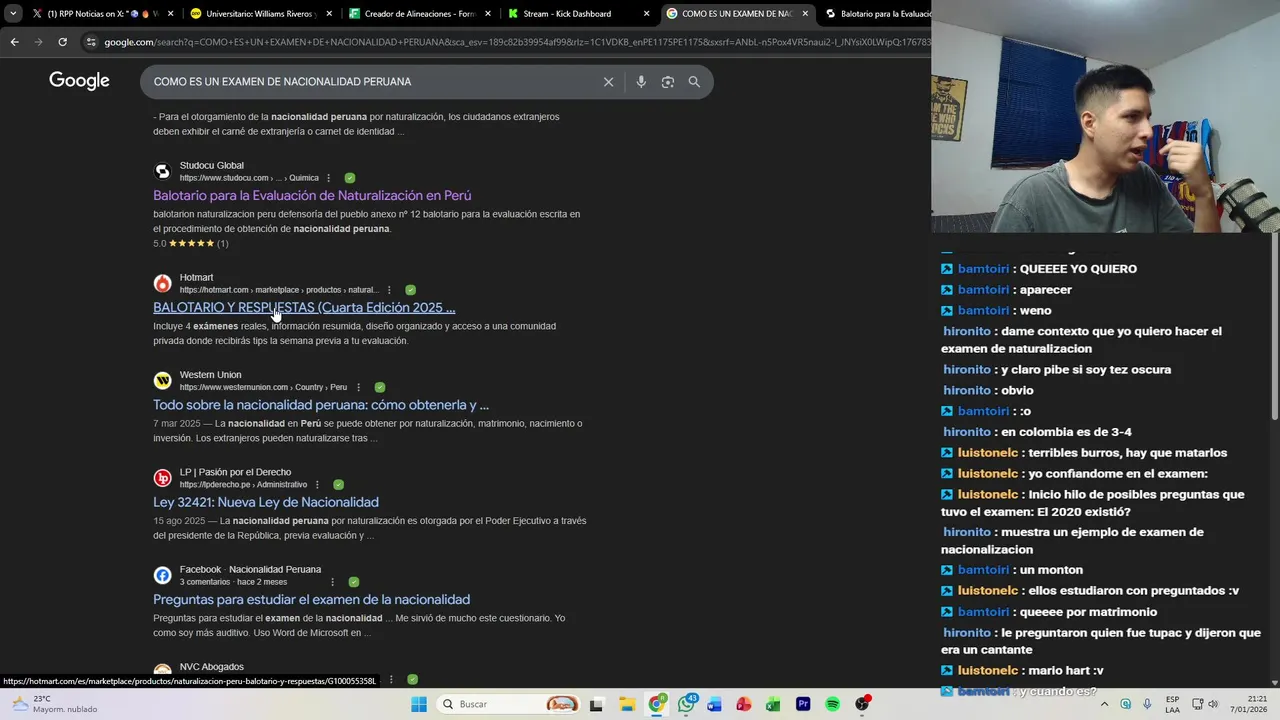Go back to previous page in Chrome
1280x720 pixels.
14,42
